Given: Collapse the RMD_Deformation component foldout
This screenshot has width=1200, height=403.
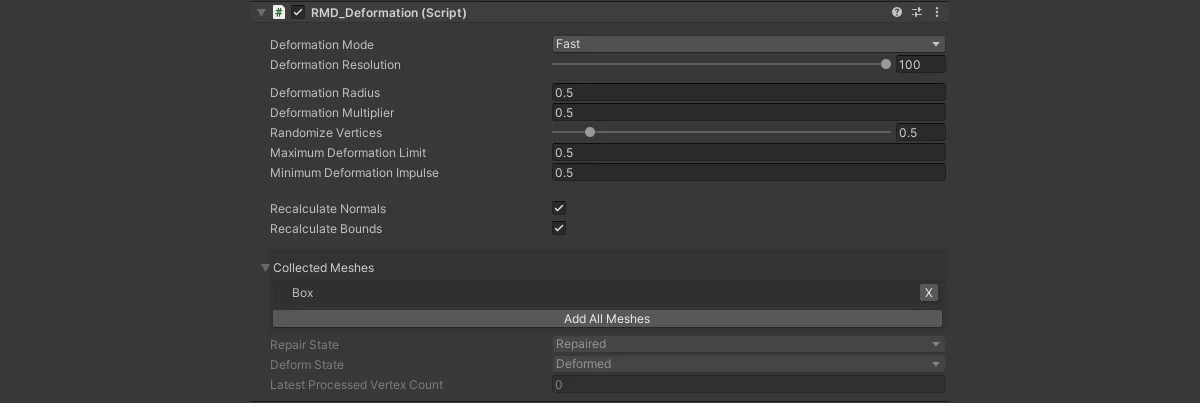Looking at the screenshot, I should (x=262, y=13).
